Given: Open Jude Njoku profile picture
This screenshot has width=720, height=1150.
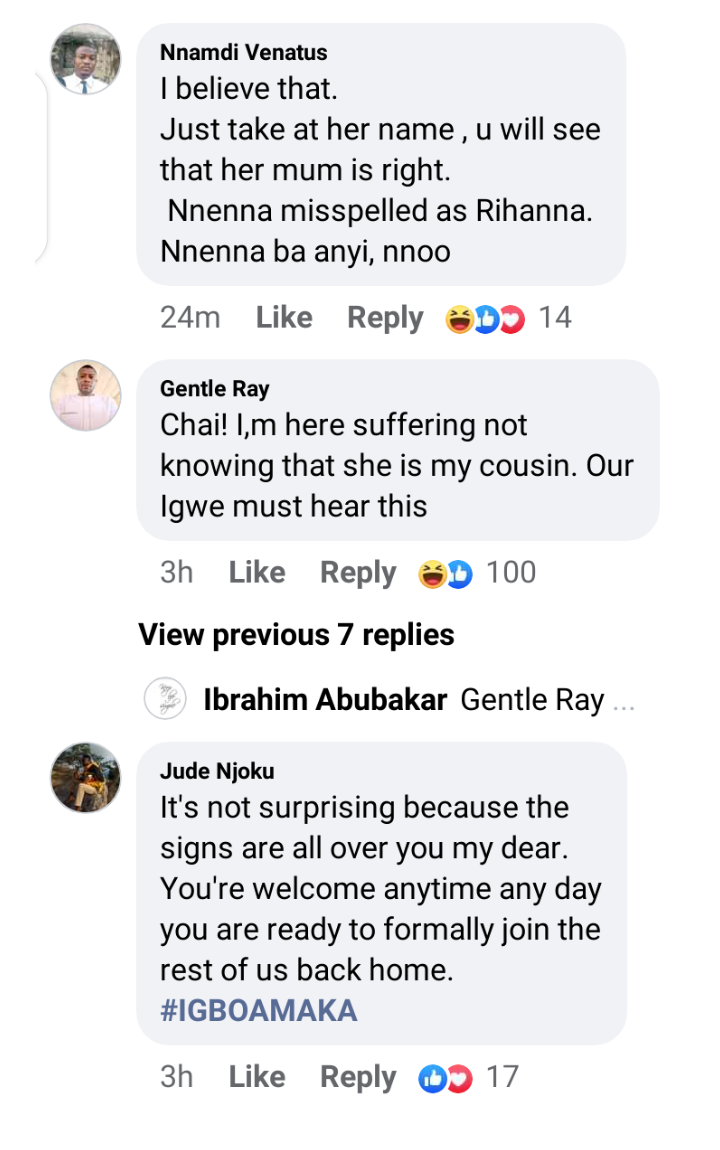Looking at the screenshot, I should (85, 778).
